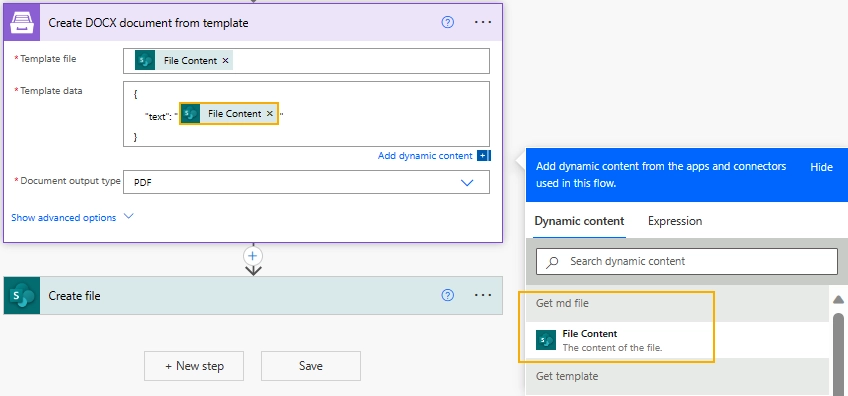Click the Get md file section header

(677, 303)
